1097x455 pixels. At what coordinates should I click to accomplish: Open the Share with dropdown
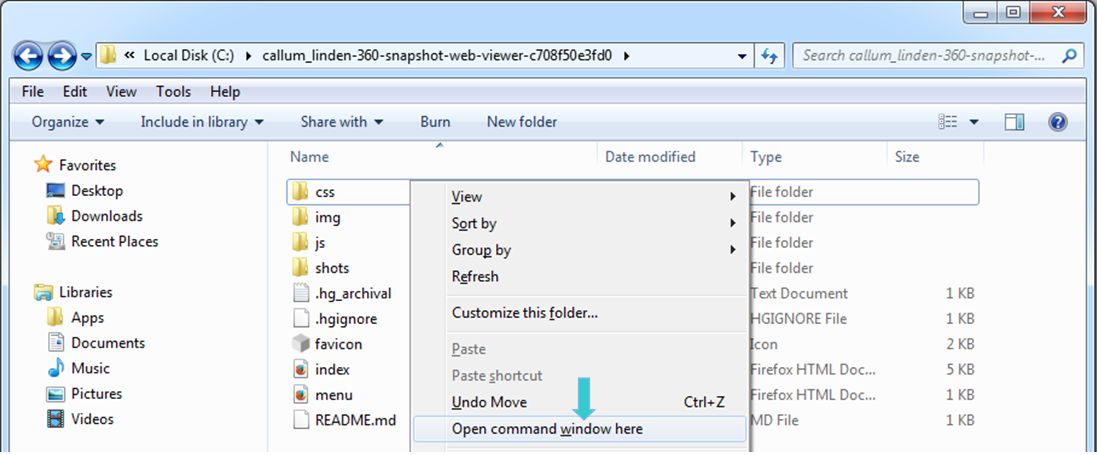[x=341, y=122]
